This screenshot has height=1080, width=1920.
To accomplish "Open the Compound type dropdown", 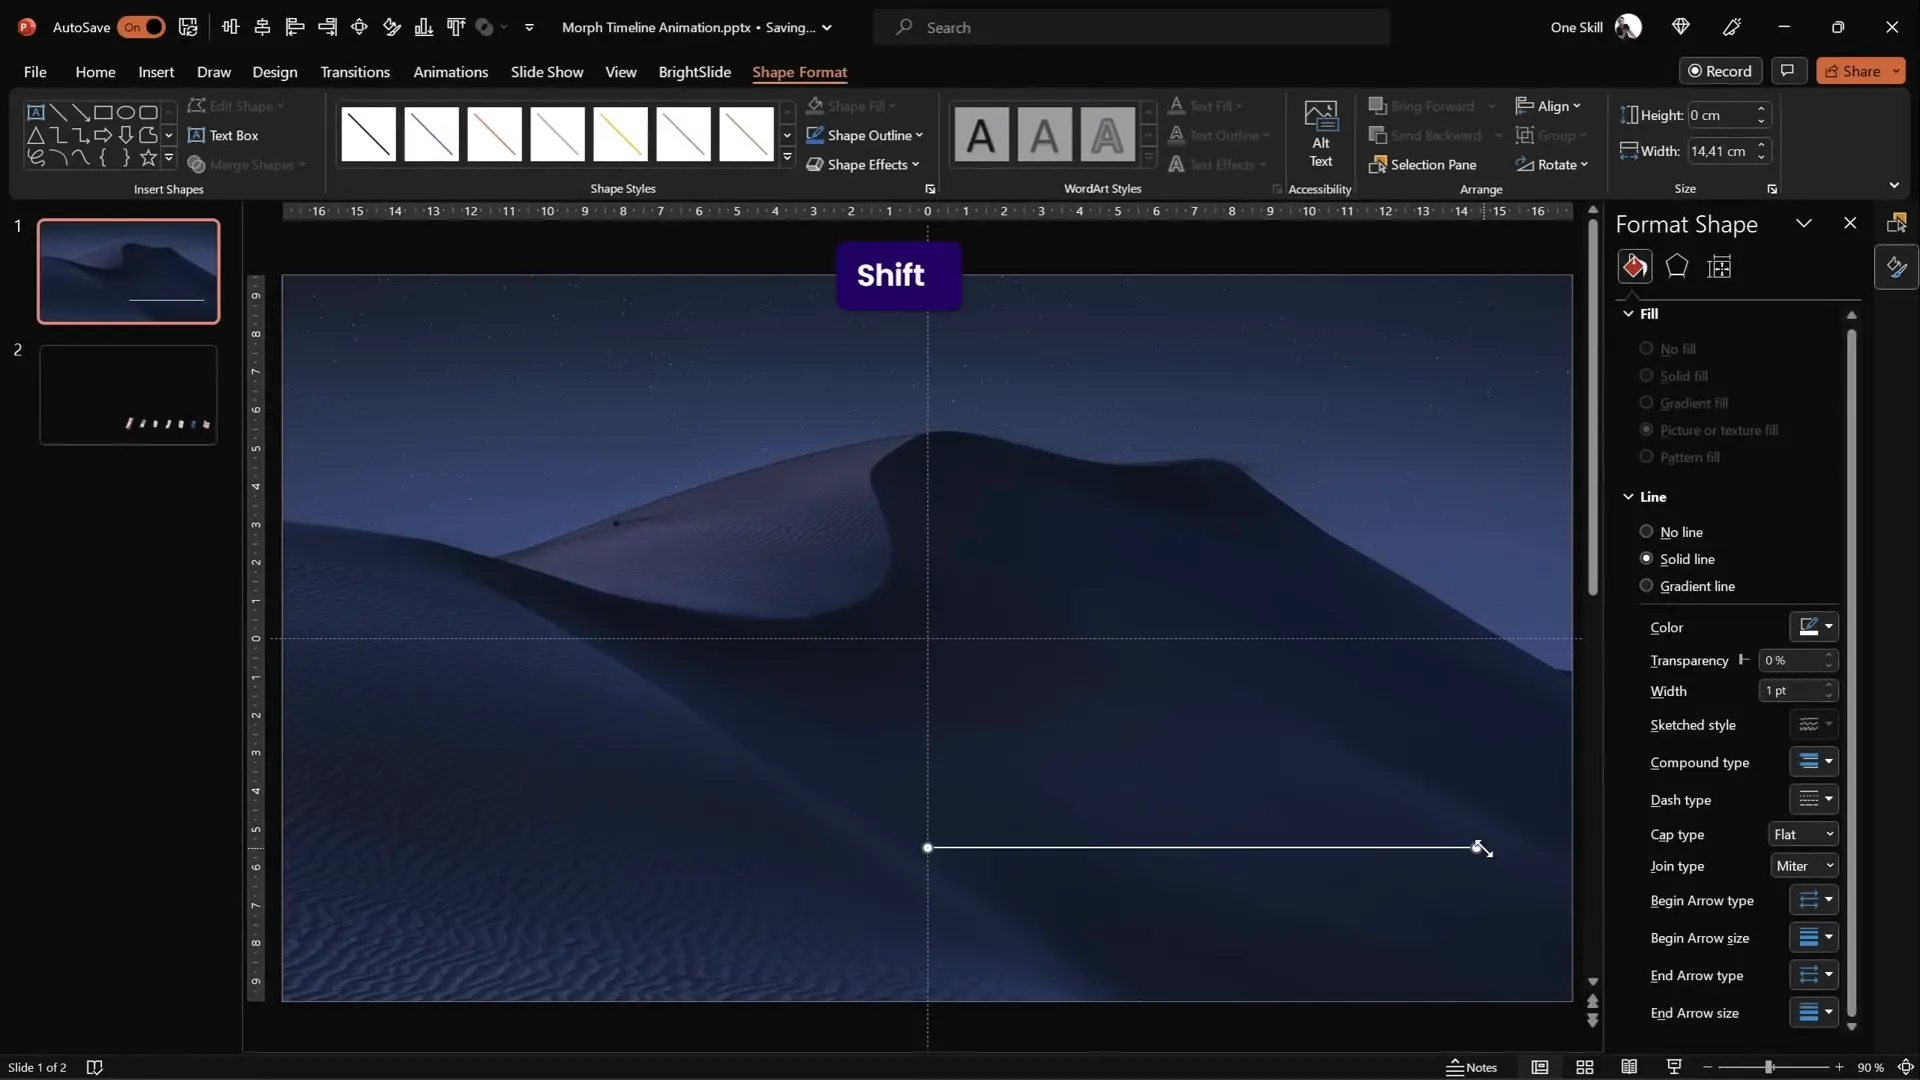I will click(1814, 762).
